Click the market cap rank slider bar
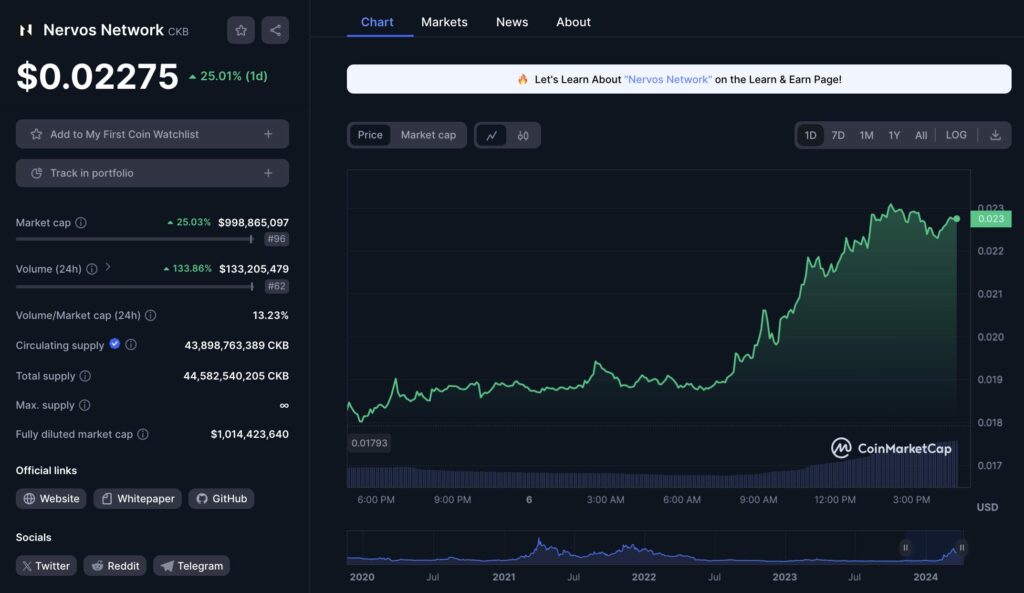The width and height of the screenshot is (1024, 593). (135, 239)
